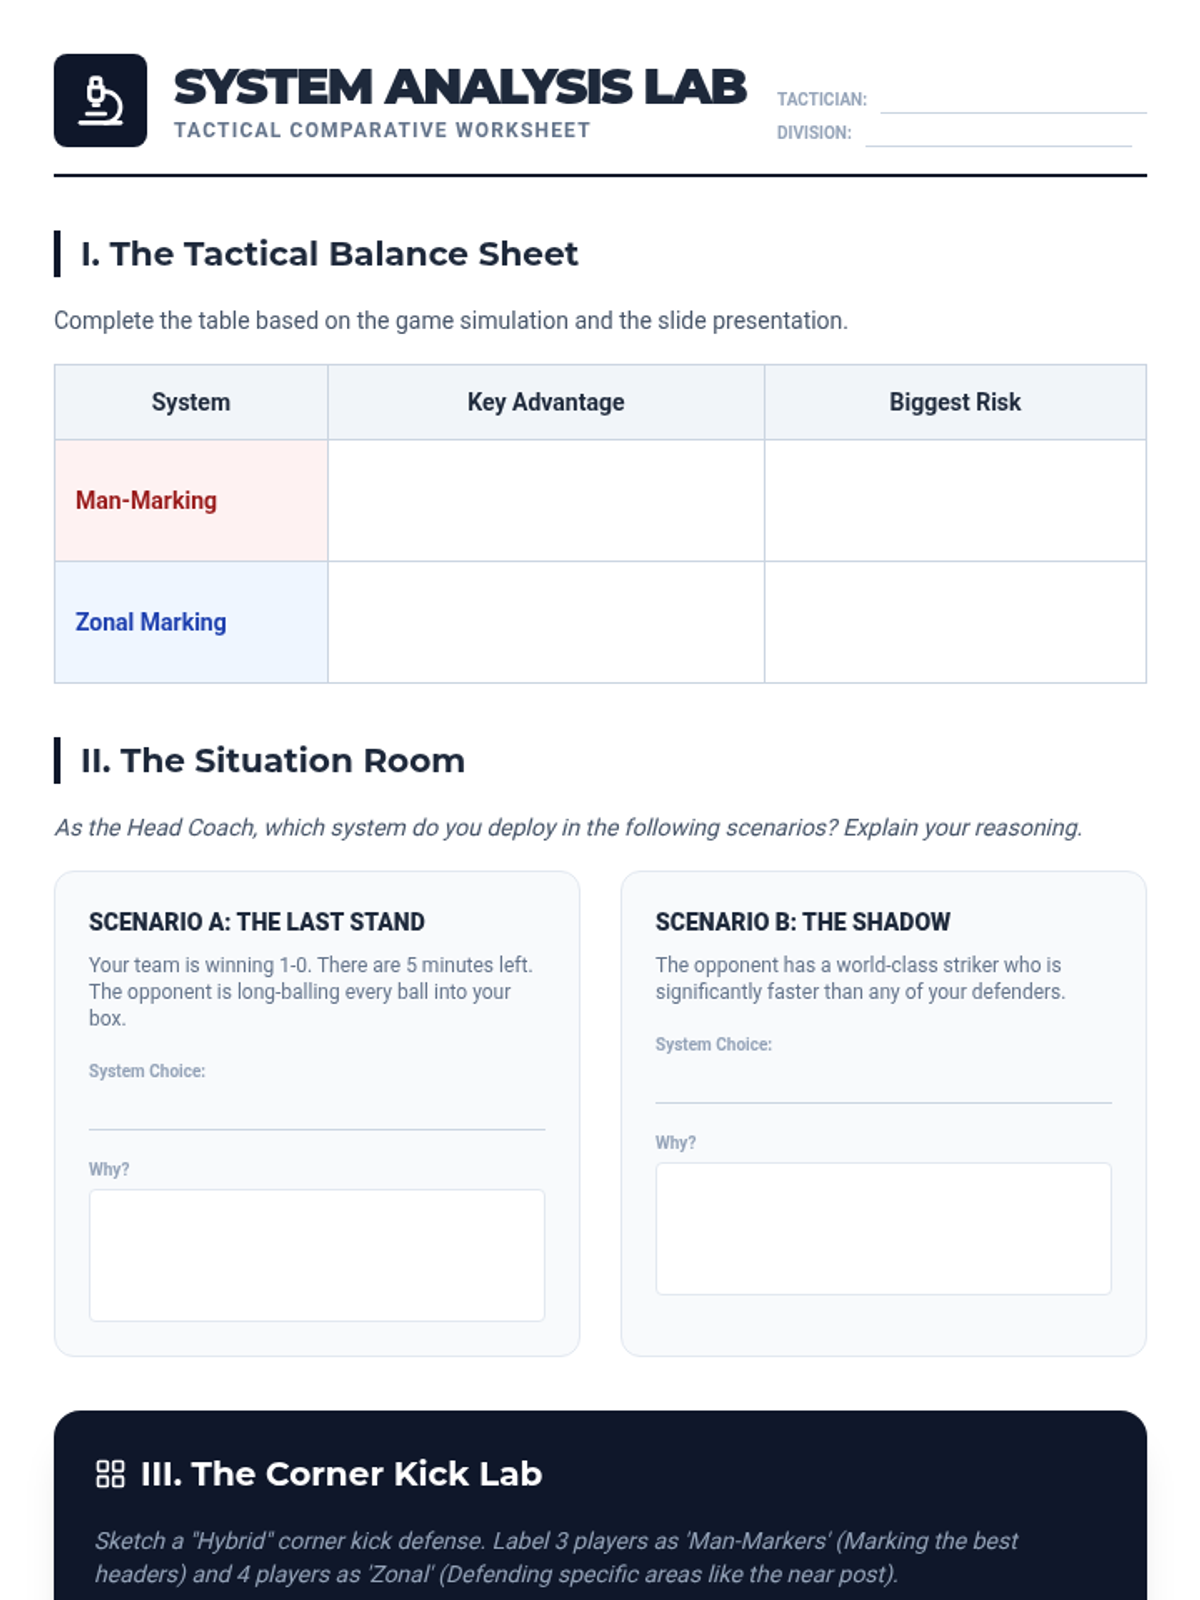Screen dimensions: 1200x1600
Task: Click the Tactical Balance Sheet heading
Action: 329,254
